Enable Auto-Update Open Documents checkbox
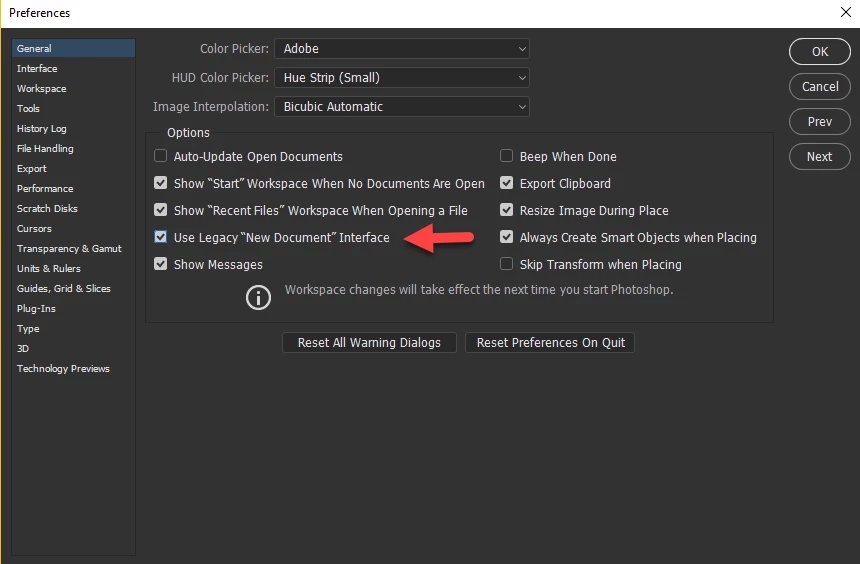 (x=161, y=156)
